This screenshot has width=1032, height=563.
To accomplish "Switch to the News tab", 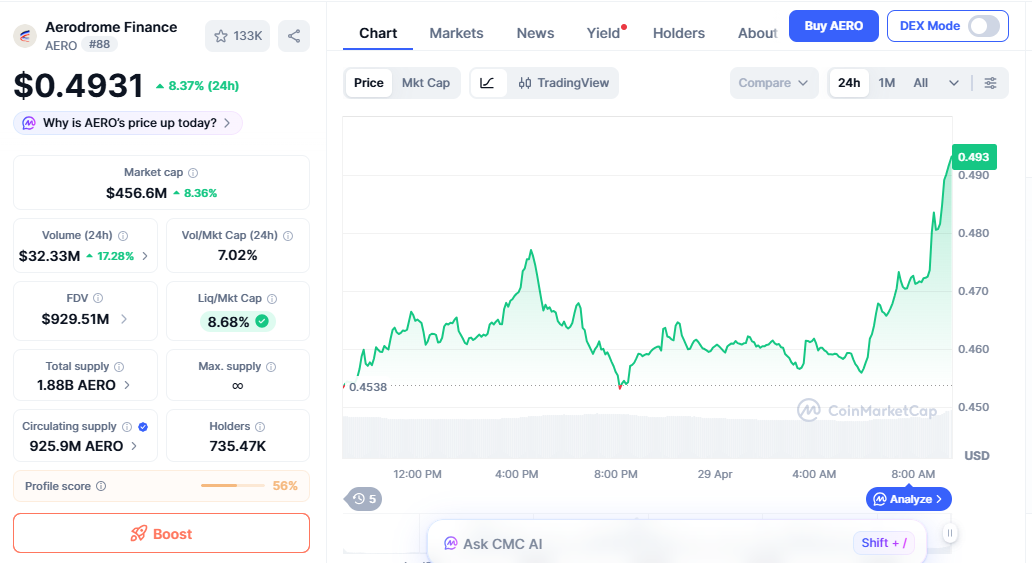I will click(535, 33).
